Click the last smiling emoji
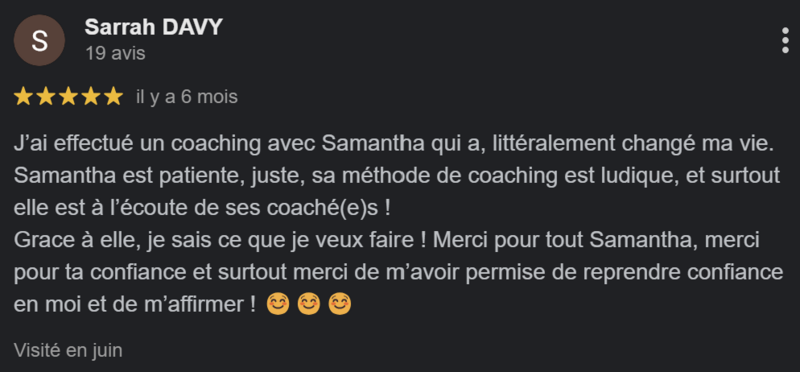Image resolution: width=800 pixels, height=372 pixels. (x=340, y=305)
